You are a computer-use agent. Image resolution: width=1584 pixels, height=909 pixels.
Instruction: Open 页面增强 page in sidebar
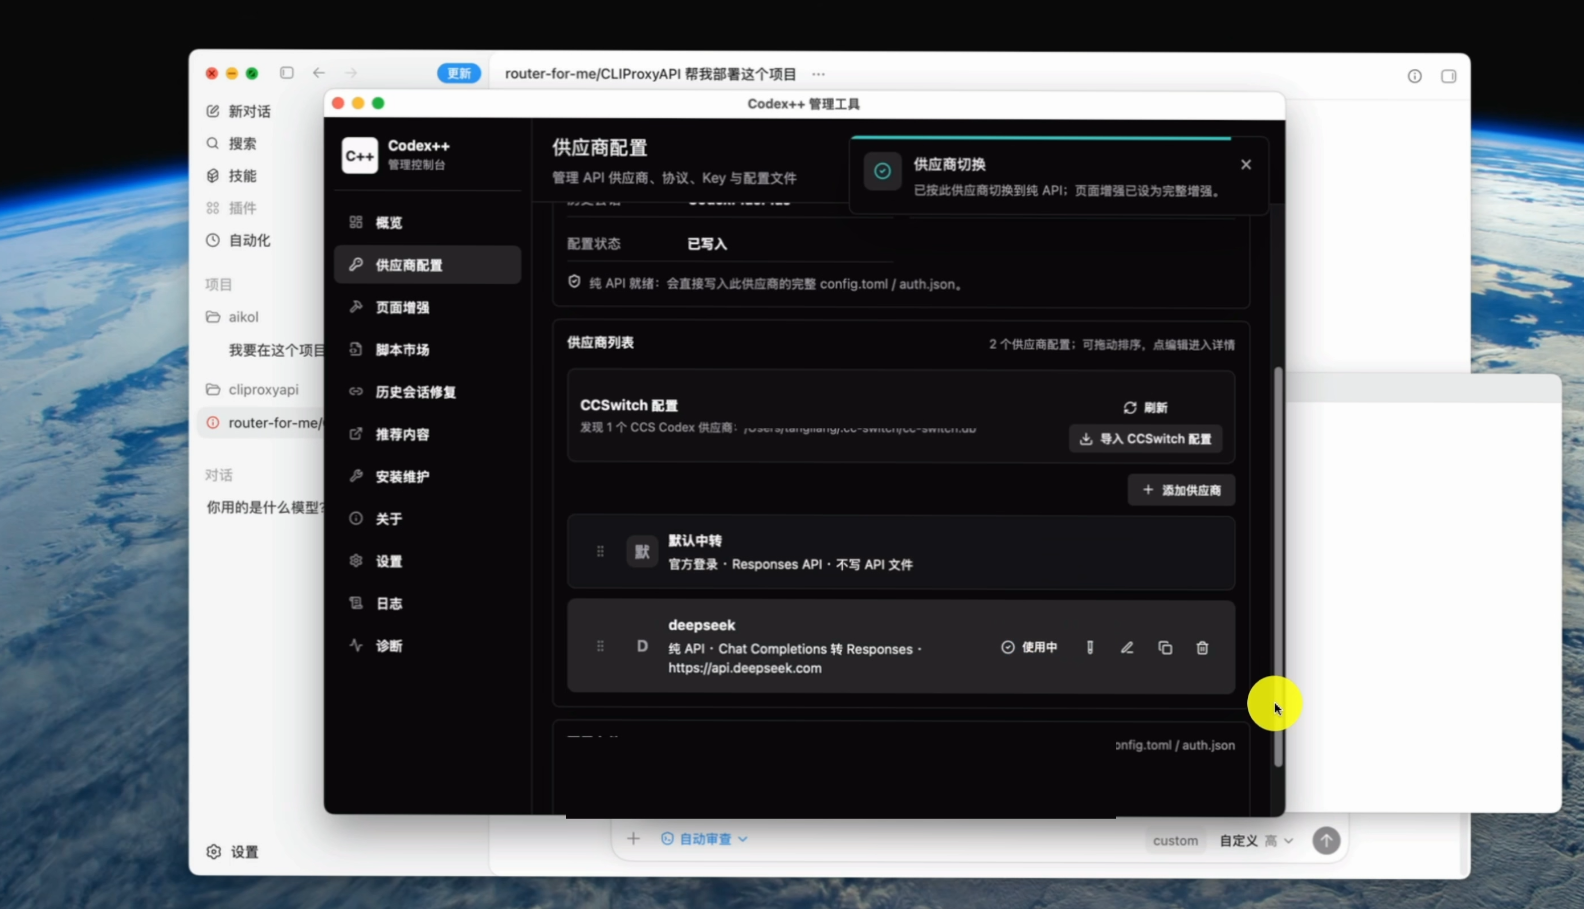[427, 307]
